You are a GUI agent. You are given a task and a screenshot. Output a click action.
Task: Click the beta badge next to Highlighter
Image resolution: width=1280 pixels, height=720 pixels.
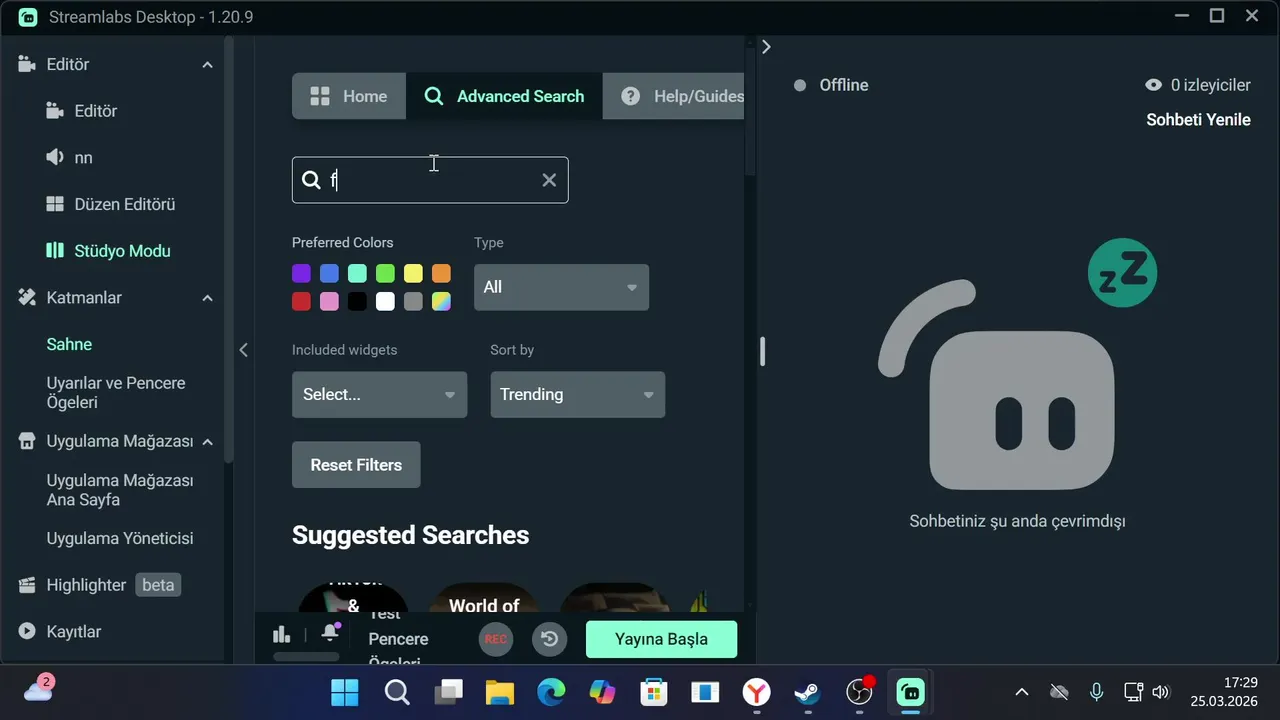pos(158,585)
